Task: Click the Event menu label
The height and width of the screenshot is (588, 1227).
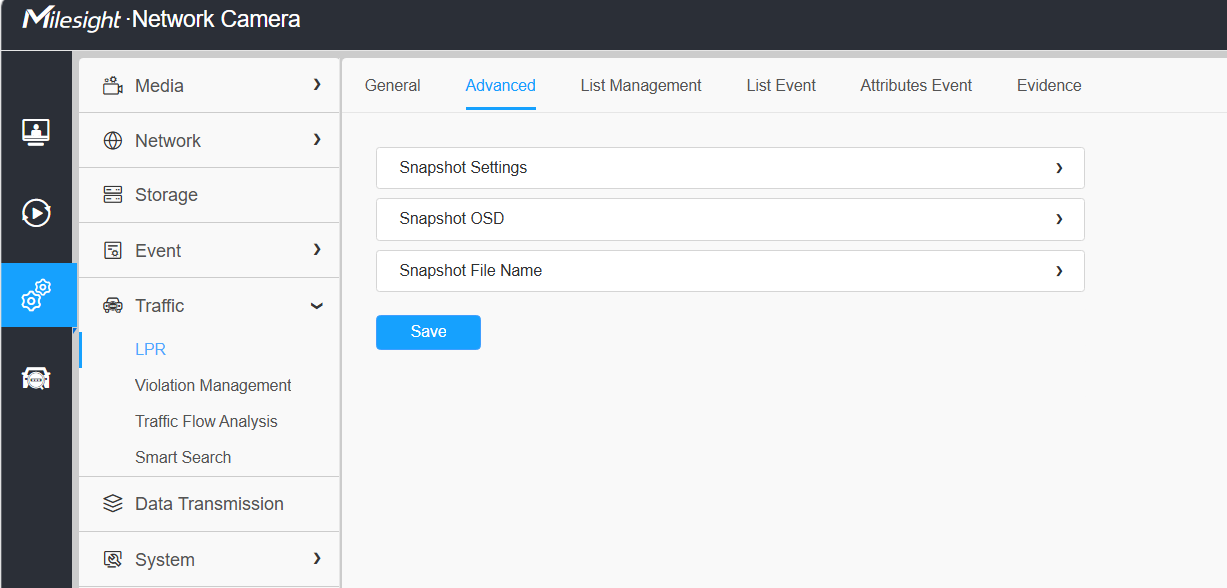Action: click(x=158, y=251)
